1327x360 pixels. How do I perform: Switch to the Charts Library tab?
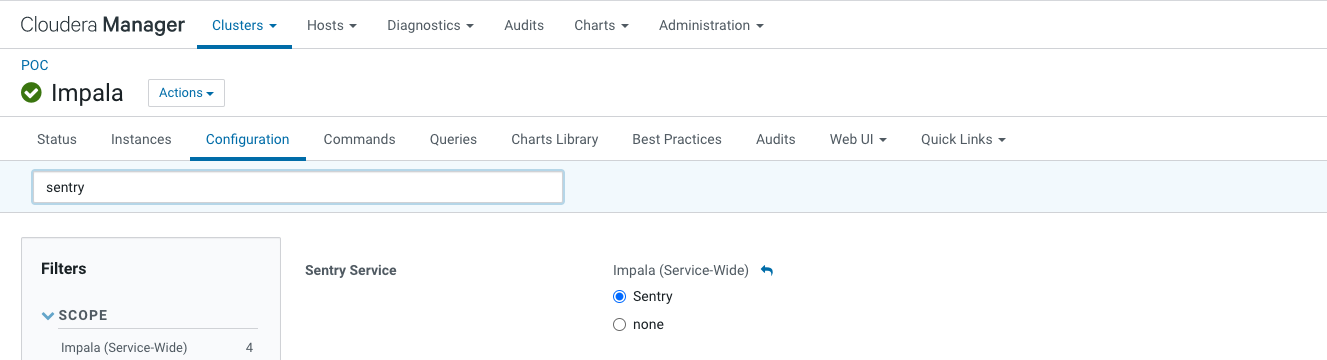(x=555, y=139)
